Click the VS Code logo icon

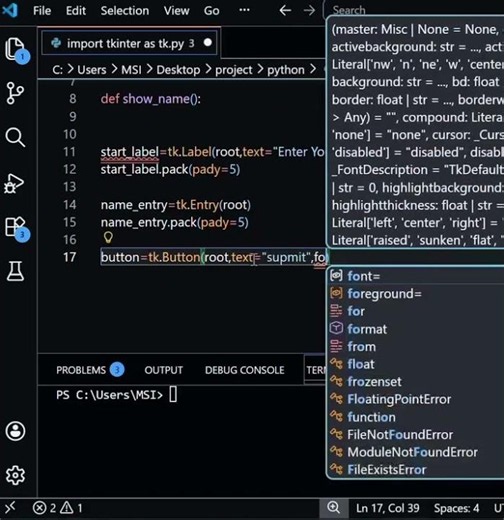(10, 10)
